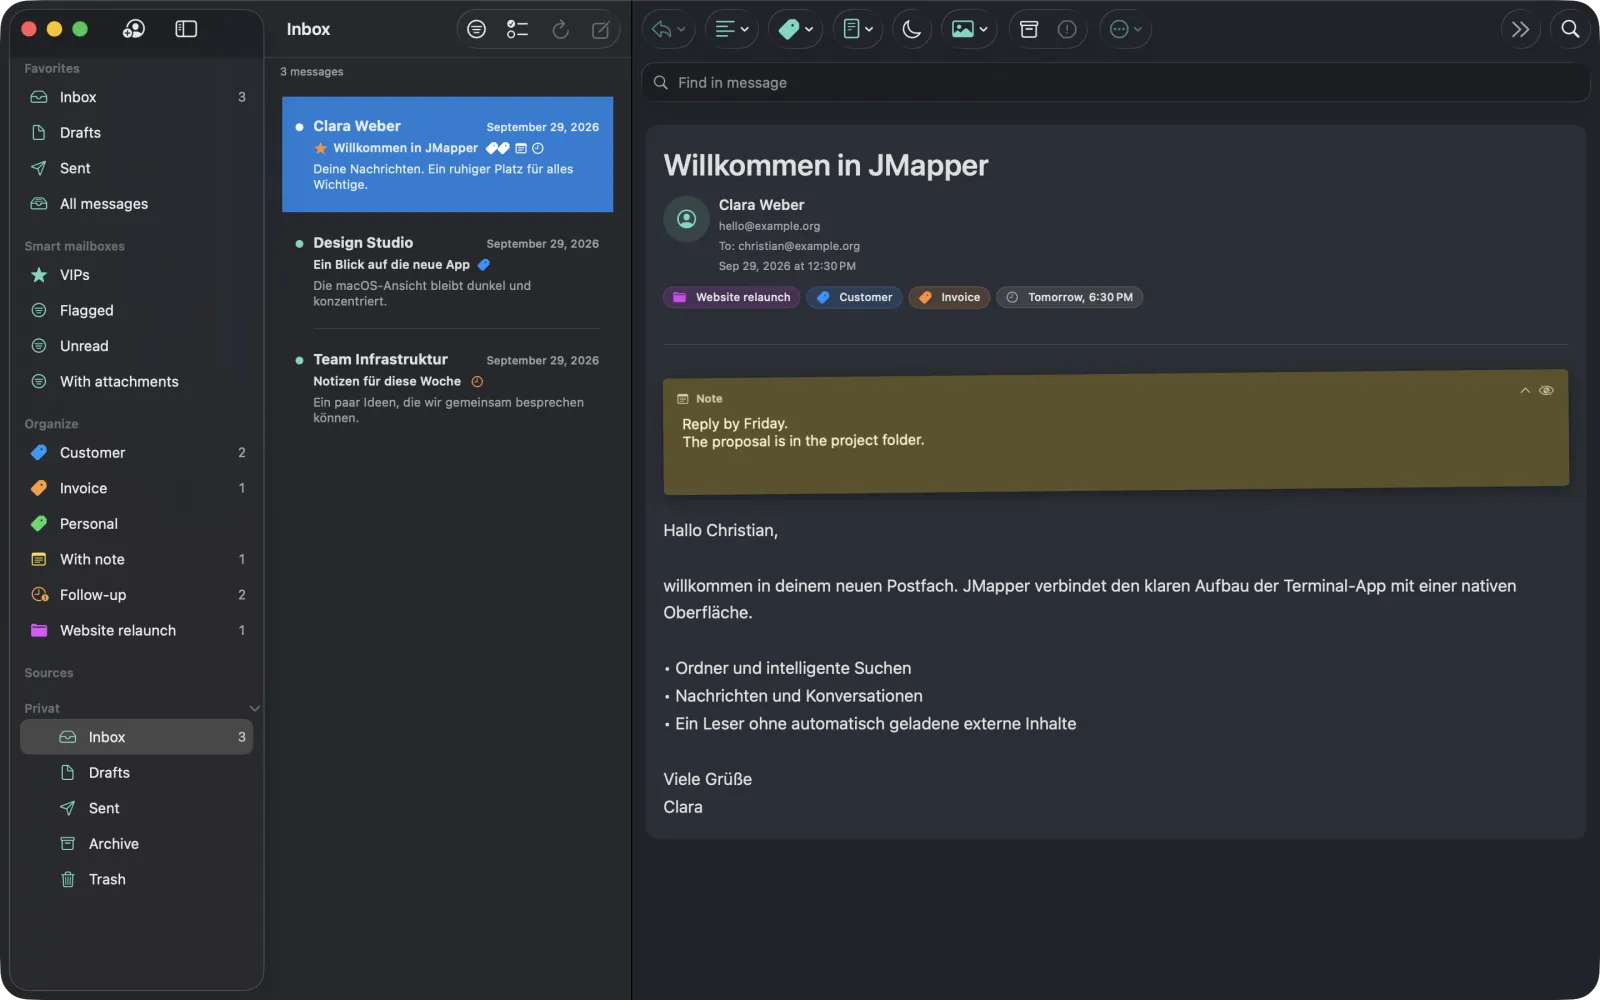1600x1000 pixels.
Task: Click star icon on Clara Weber message
Action: 321,148
